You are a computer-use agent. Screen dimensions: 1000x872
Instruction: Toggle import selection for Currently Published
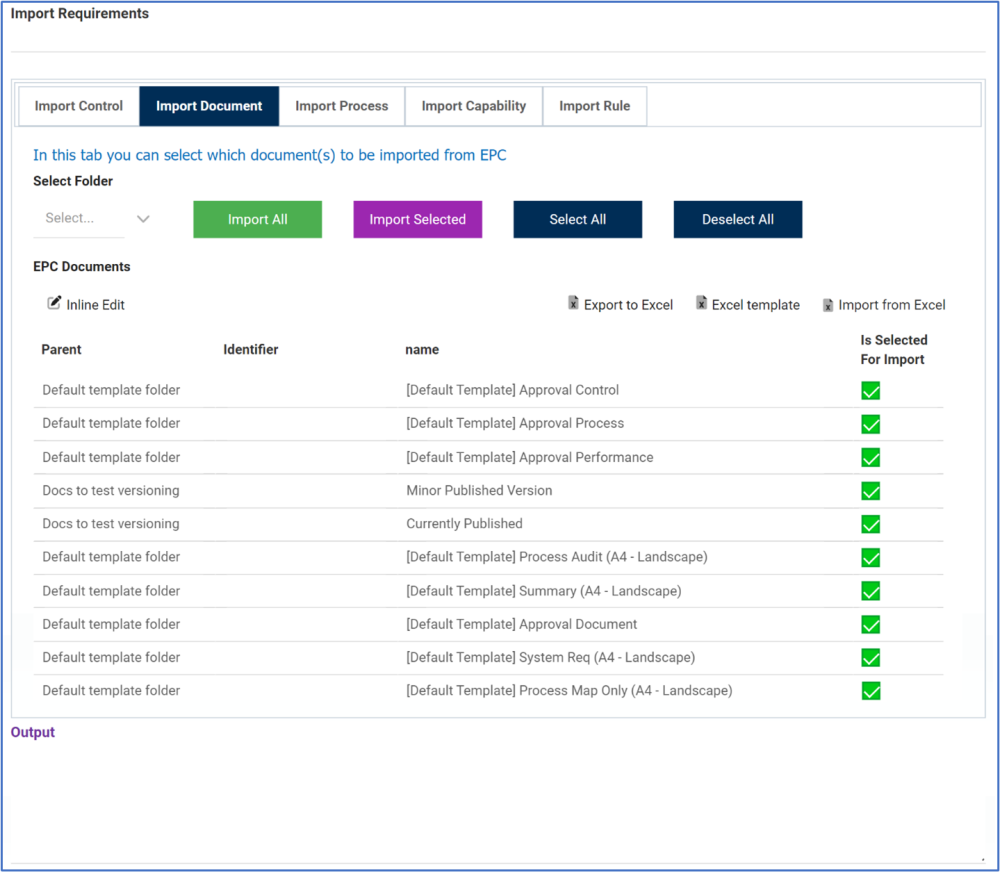pyautogui.click(x=870, y=524)
